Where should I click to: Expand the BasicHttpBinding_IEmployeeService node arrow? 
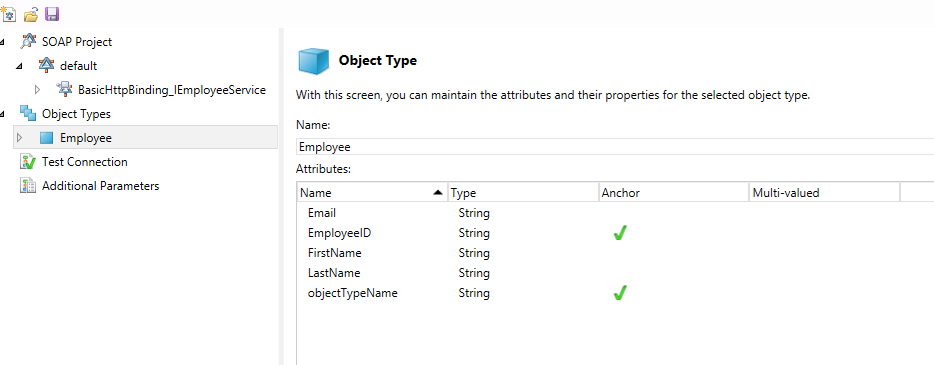pyautogui.click(x=38, y=90)
